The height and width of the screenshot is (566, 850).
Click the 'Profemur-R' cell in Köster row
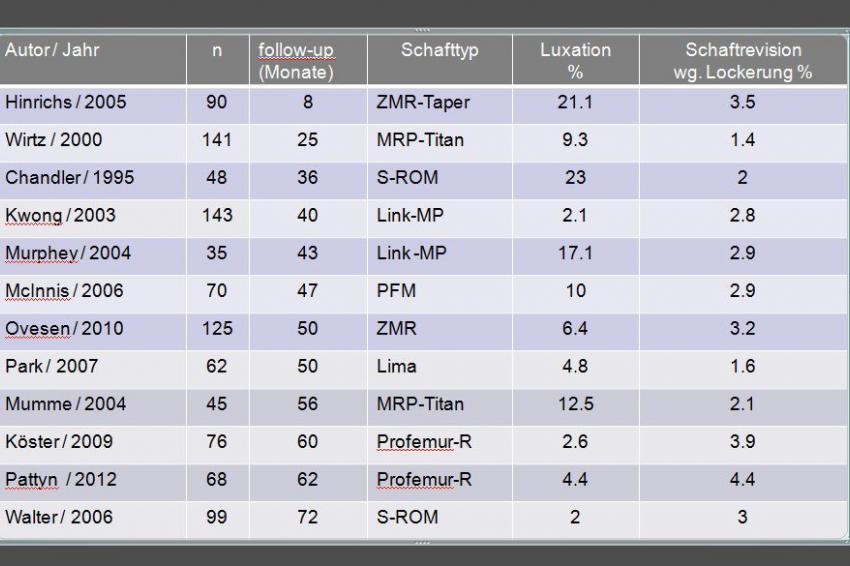440,444
